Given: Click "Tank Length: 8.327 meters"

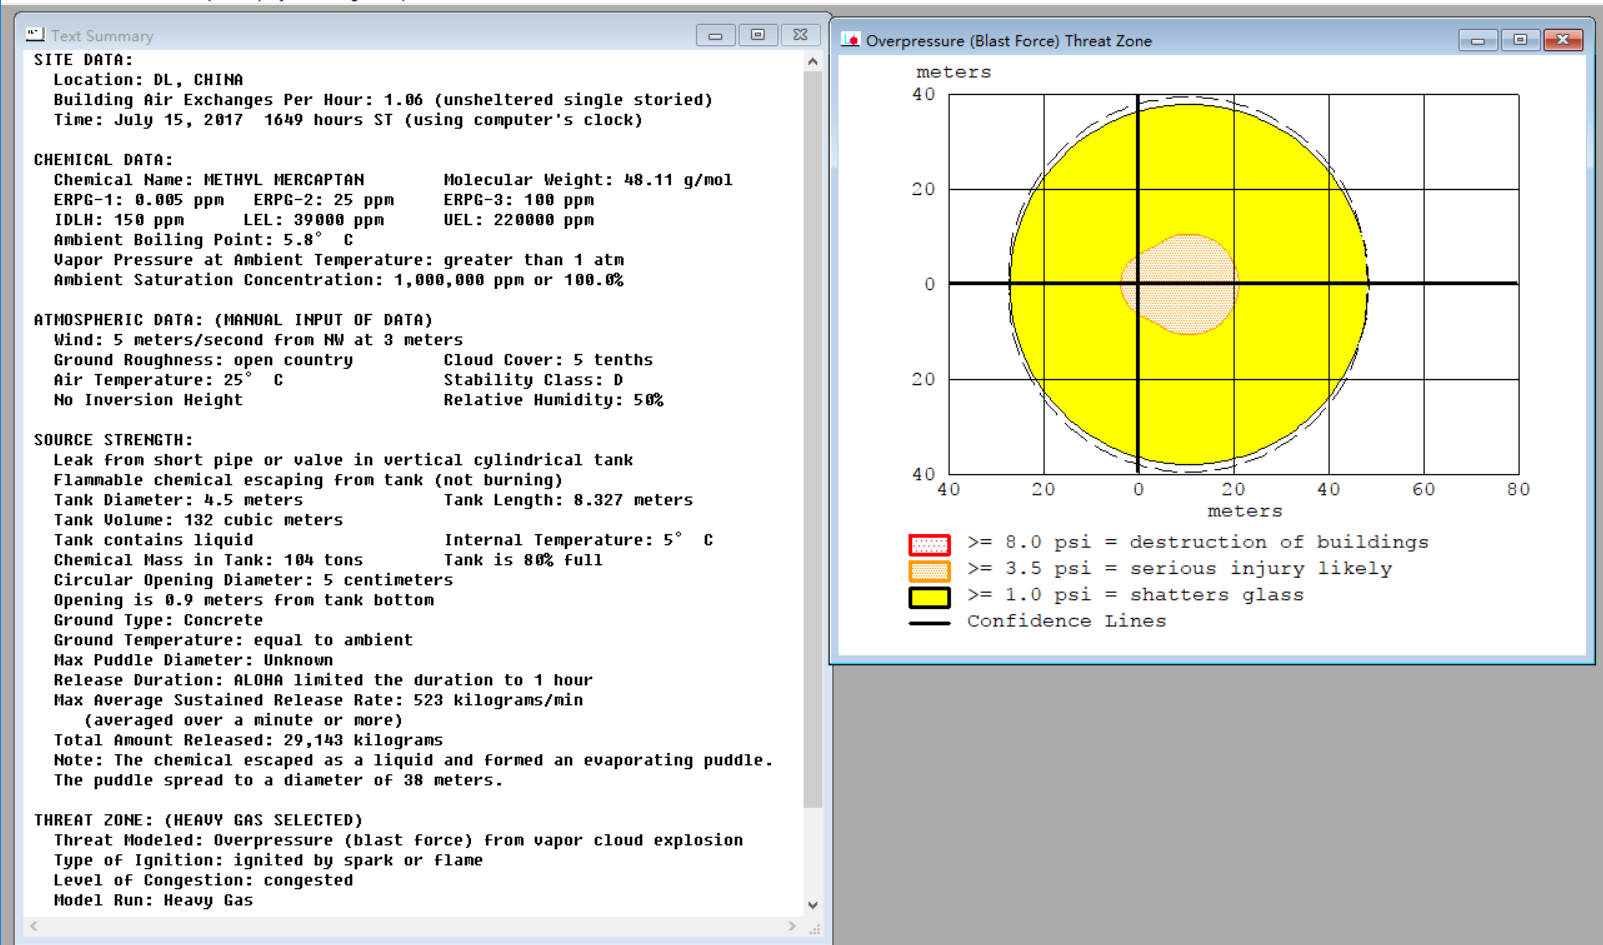Looking at the screenshot, I should (x=568, y=500).
